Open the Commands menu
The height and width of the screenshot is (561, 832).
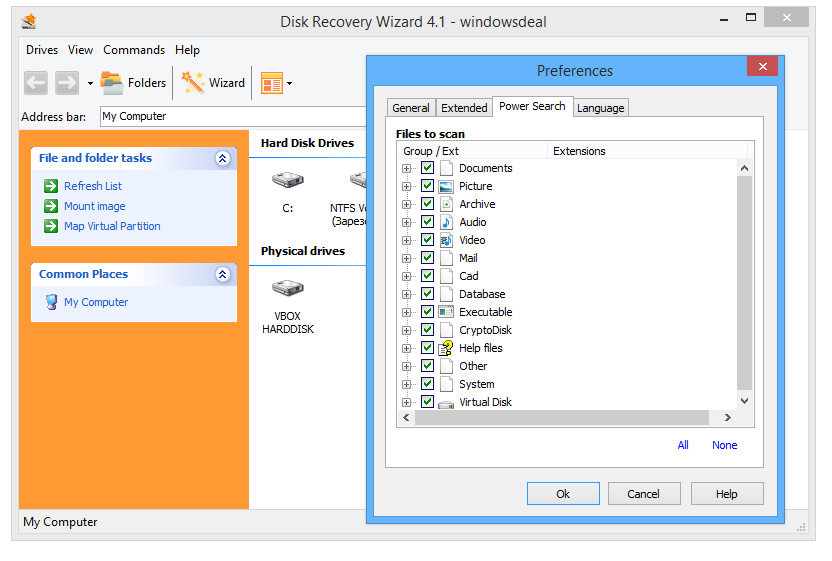point(134,50)
